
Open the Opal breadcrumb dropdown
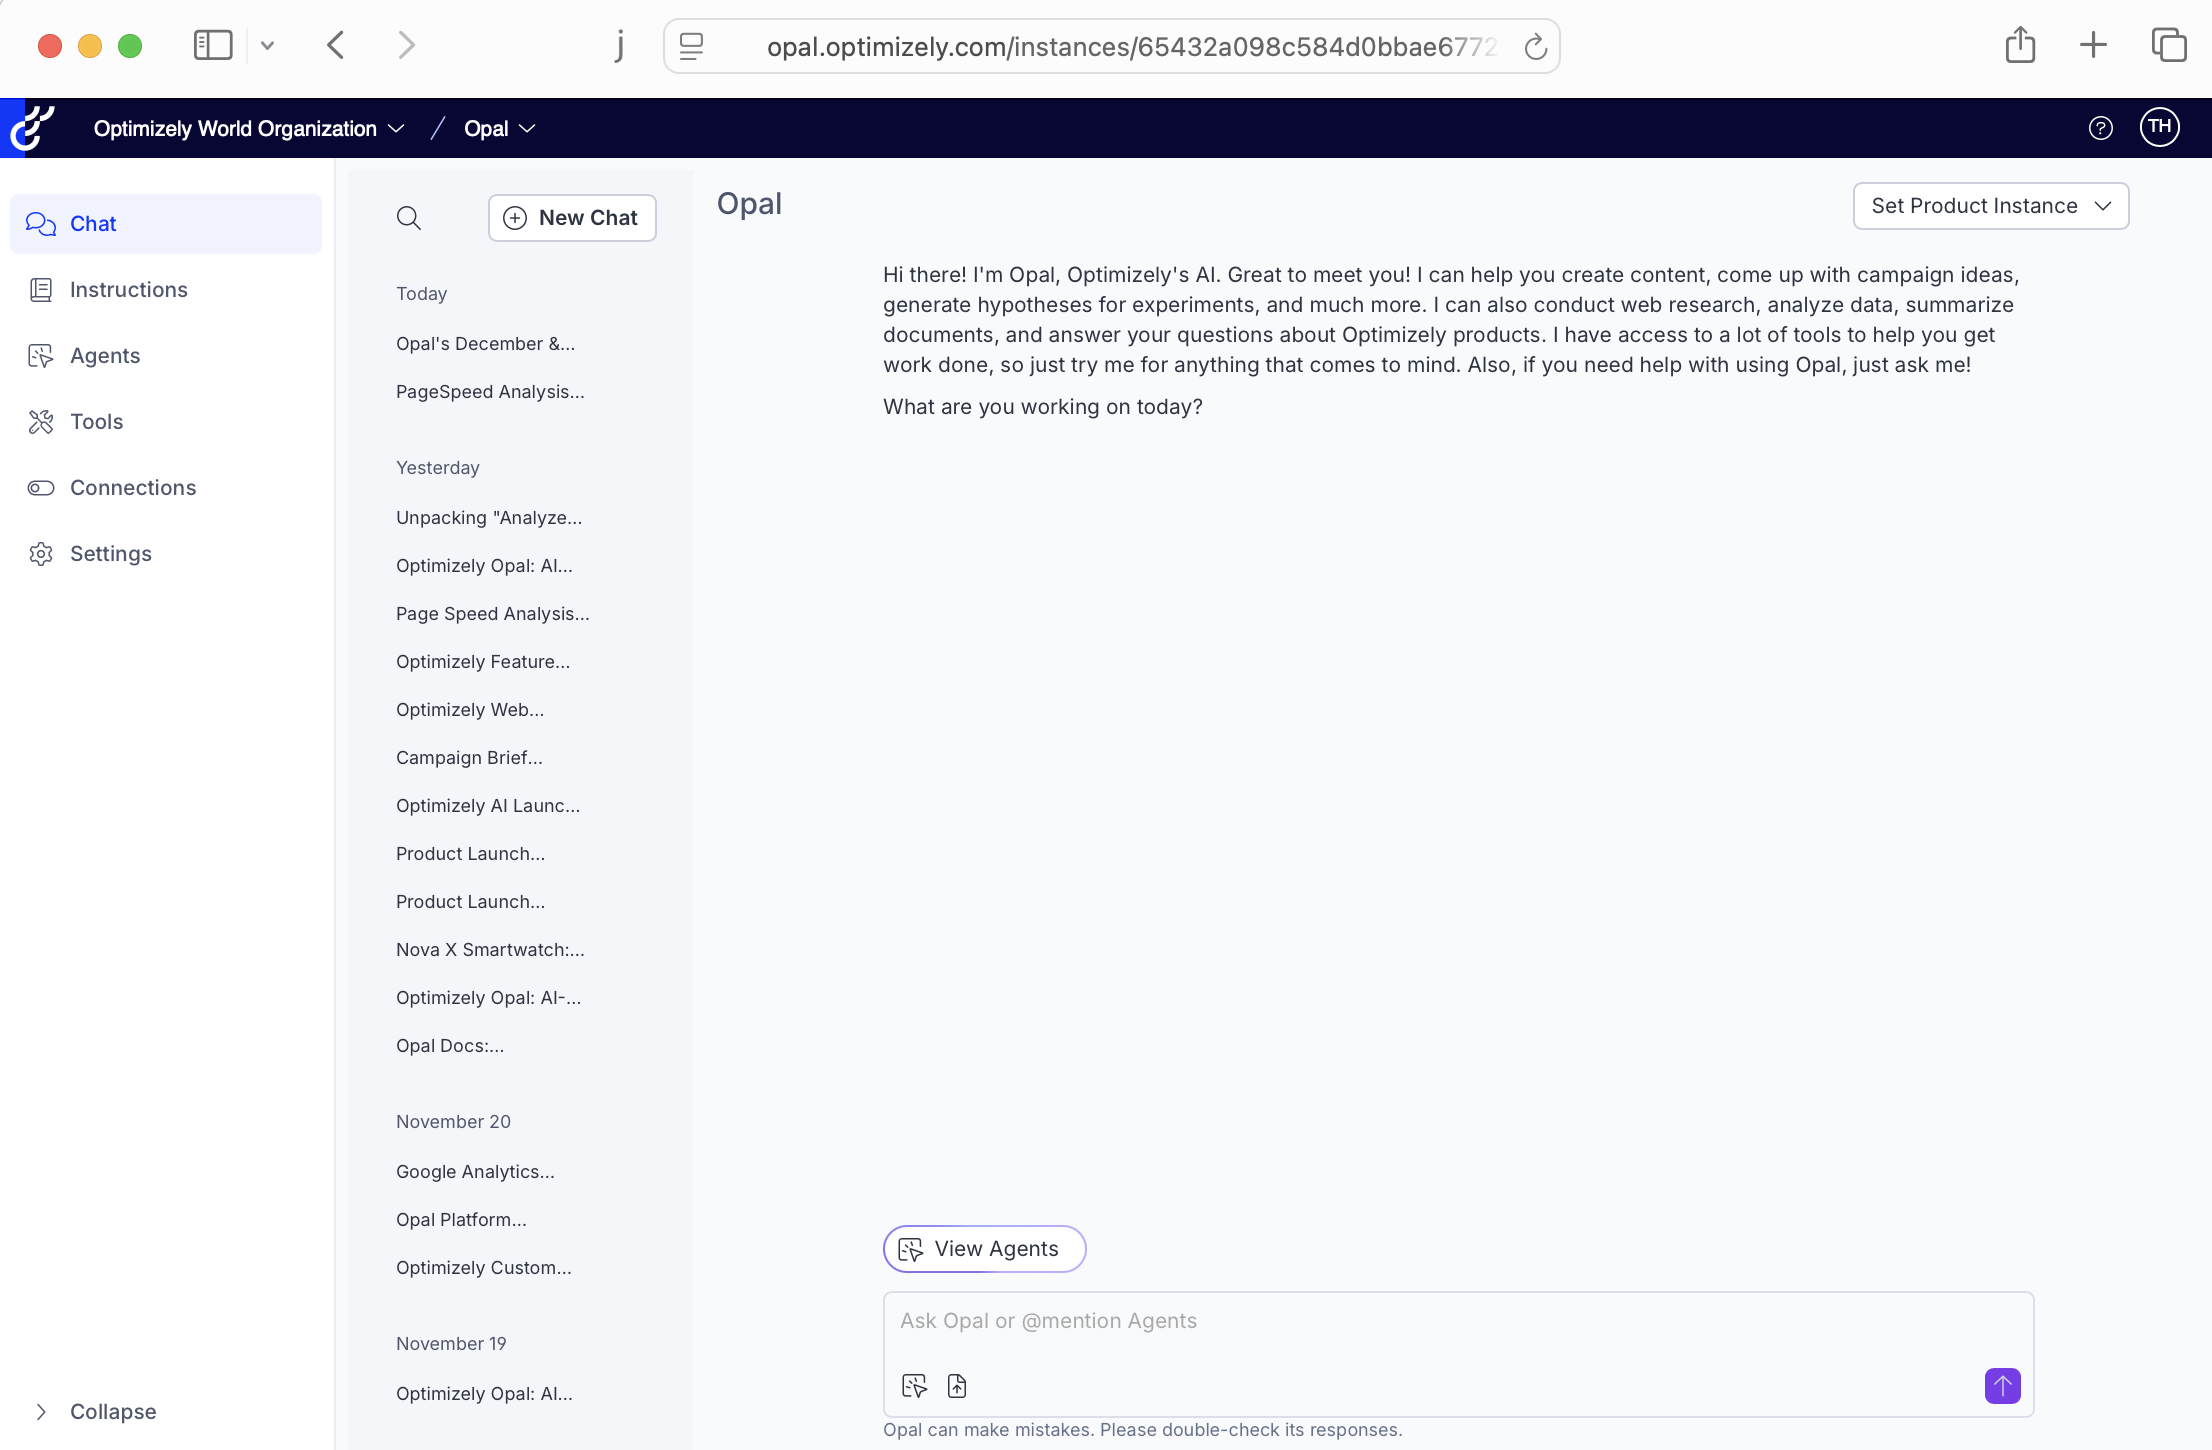[x=499, y=129]
